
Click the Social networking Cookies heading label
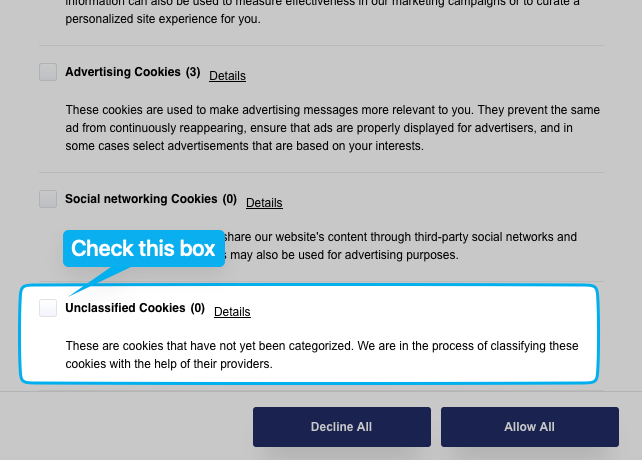(x=141, y=199)
